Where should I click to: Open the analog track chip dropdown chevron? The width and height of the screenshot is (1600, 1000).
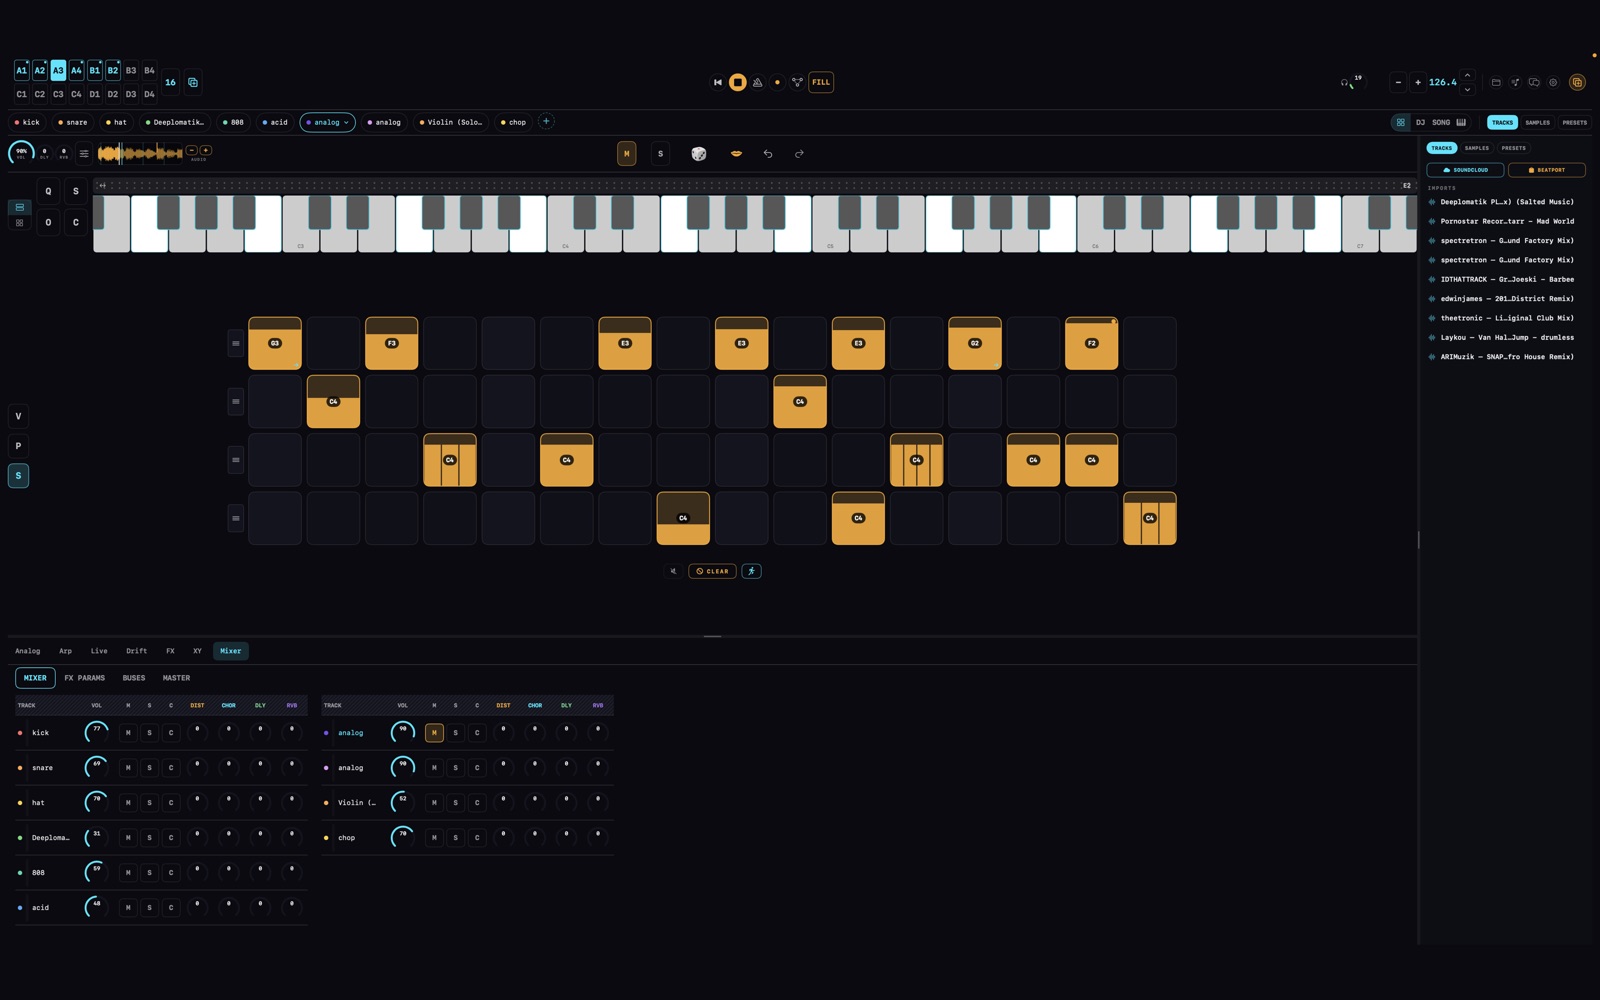coord(347,123)
